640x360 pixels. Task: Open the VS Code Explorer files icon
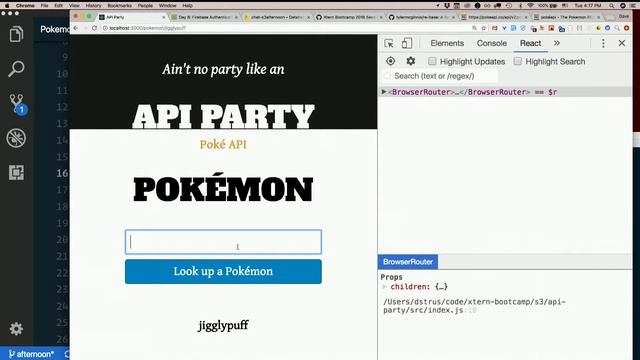16,34
